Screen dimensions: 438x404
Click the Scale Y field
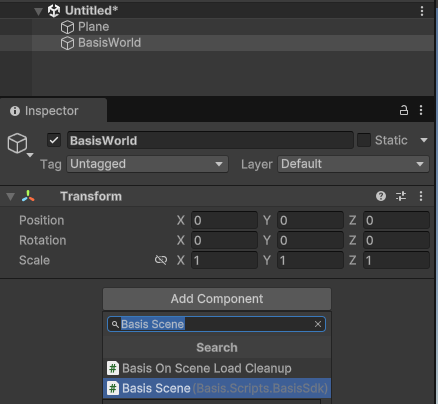[310, 260]
